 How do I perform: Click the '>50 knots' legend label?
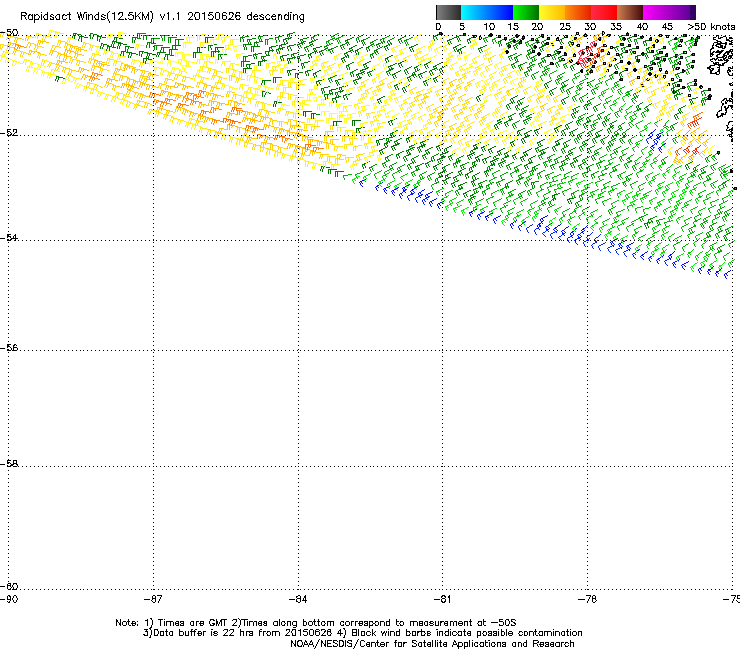tap(711, 27)
